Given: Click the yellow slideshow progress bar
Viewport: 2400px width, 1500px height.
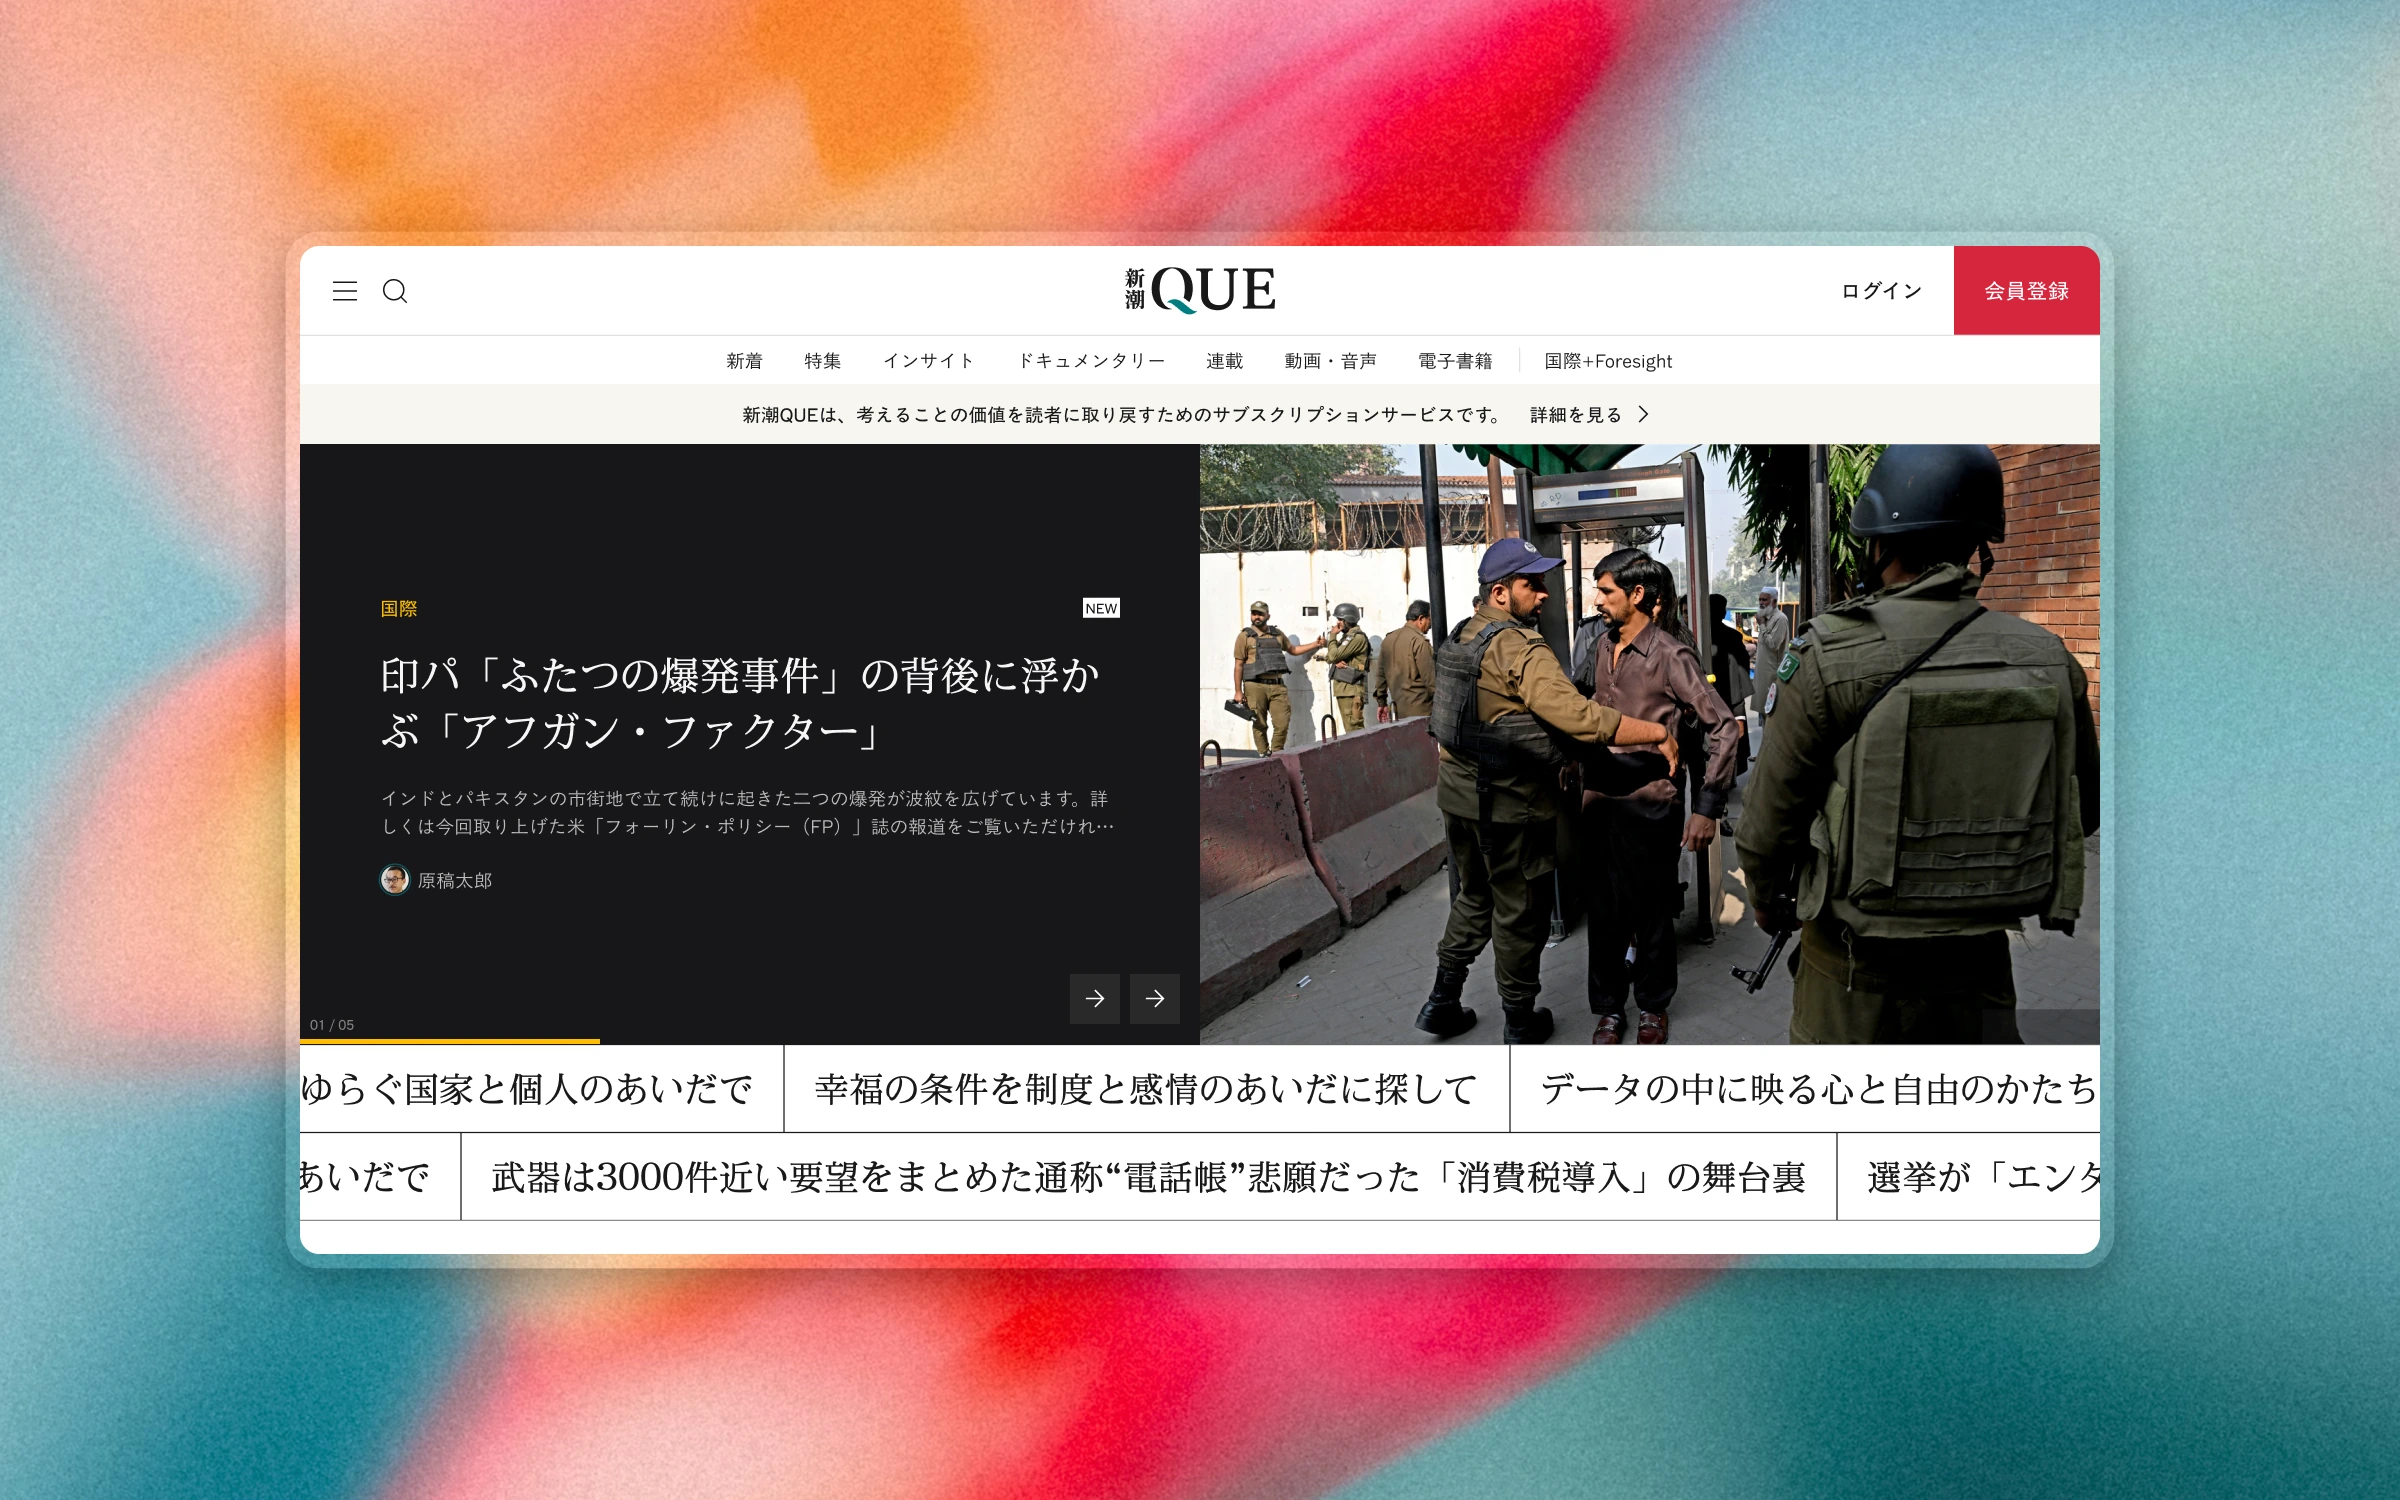Looking at the screenshot, I should (450, 1042).
